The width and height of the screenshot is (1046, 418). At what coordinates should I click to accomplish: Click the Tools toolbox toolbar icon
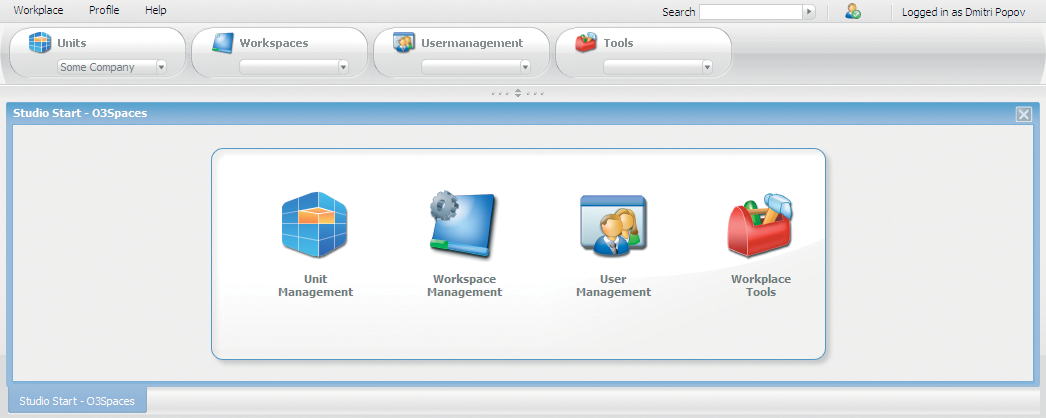(586, 43)
